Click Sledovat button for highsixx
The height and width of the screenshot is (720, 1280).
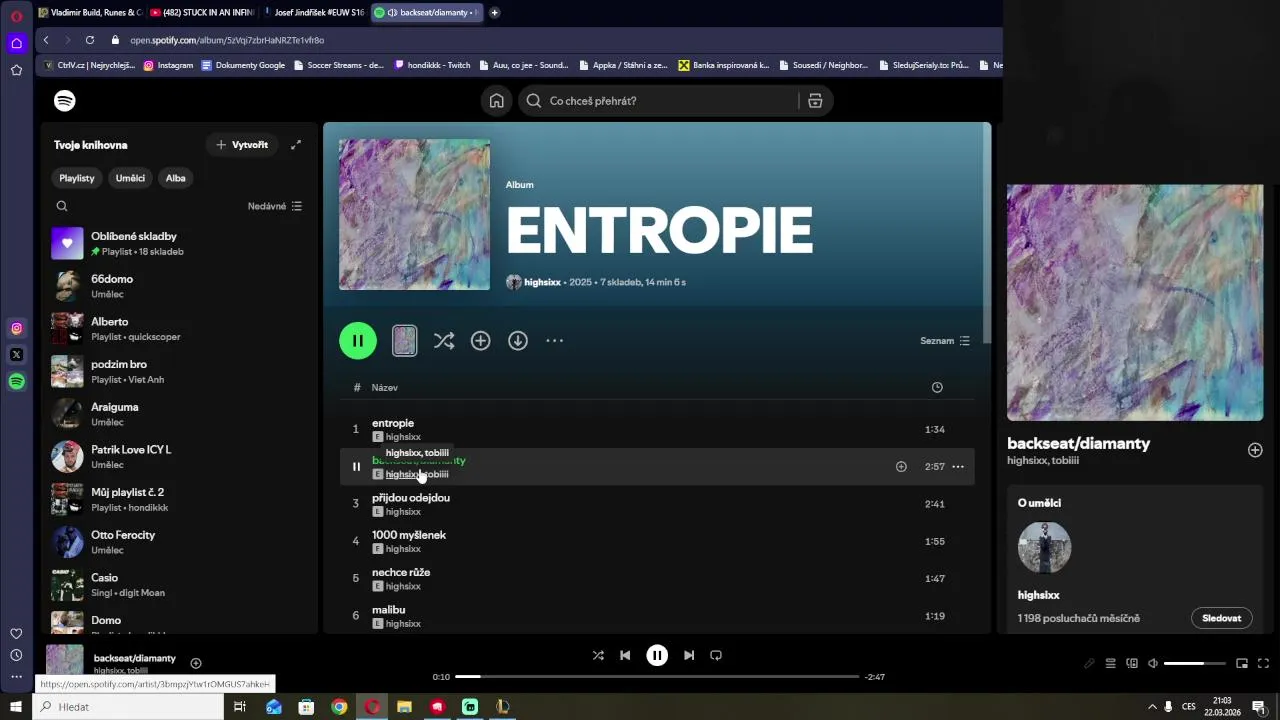pyautogui.click(x=1221, y=618)
